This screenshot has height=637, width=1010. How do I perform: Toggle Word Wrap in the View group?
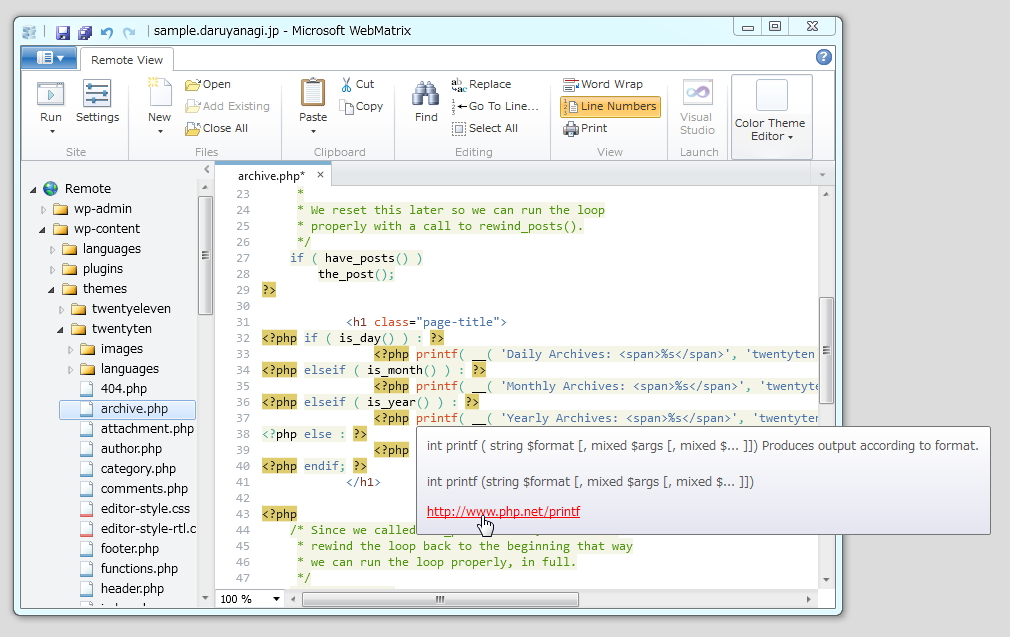[602, 85]
